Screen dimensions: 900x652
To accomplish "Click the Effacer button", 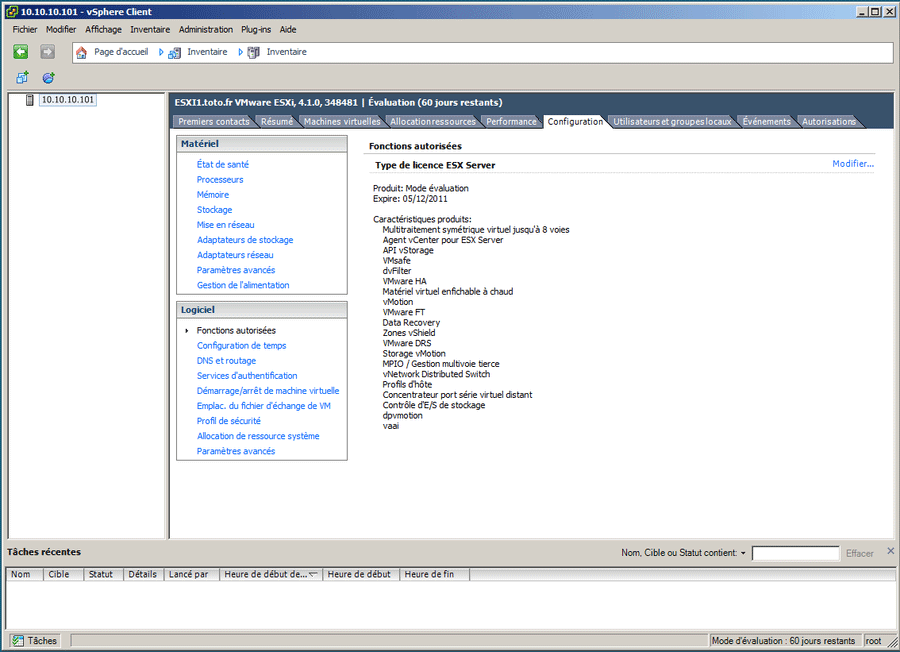I will coord(859,553).
